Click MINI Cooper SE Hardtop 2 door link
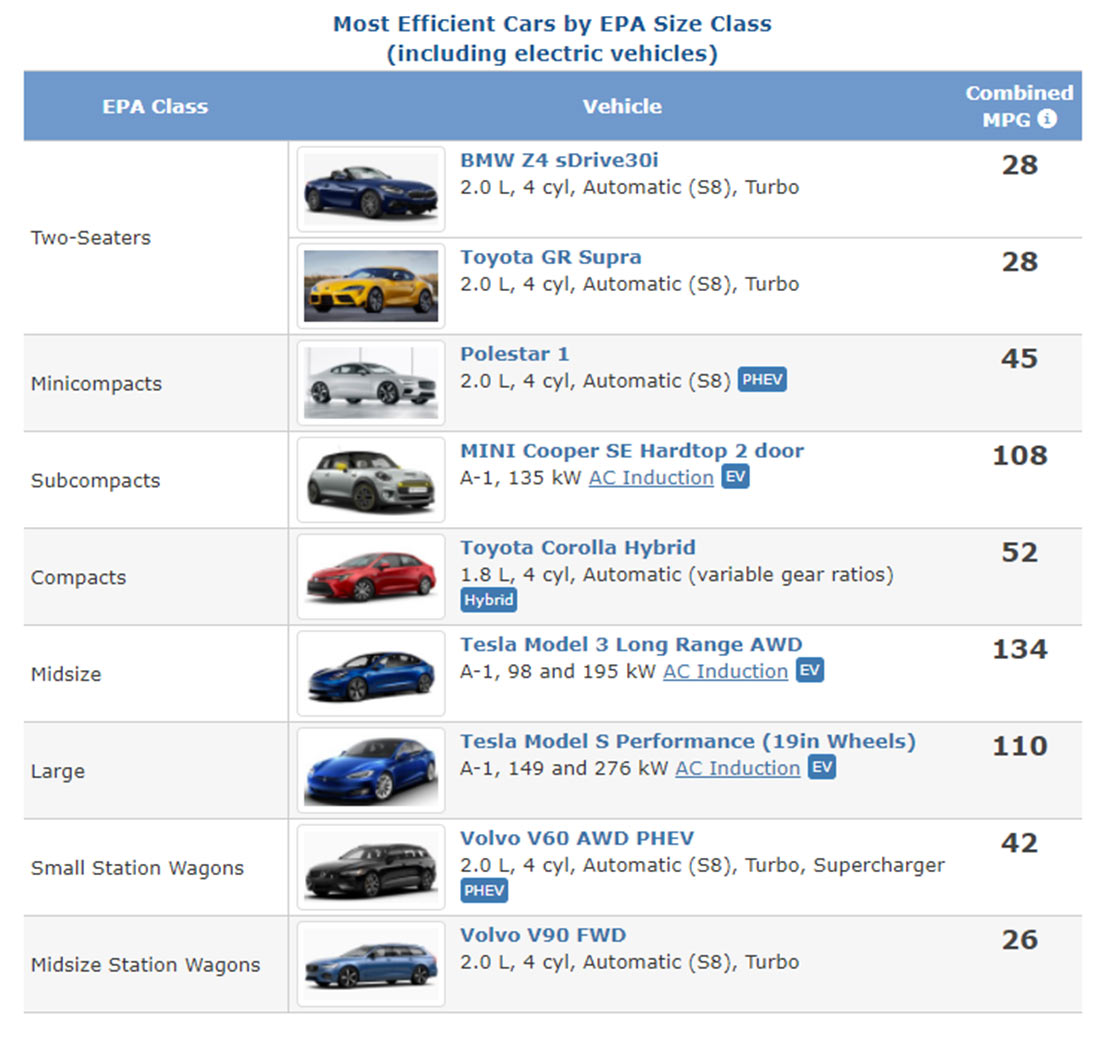Screen dimensions: 1100x1055 pyautogui.click(x=631, y=451)
